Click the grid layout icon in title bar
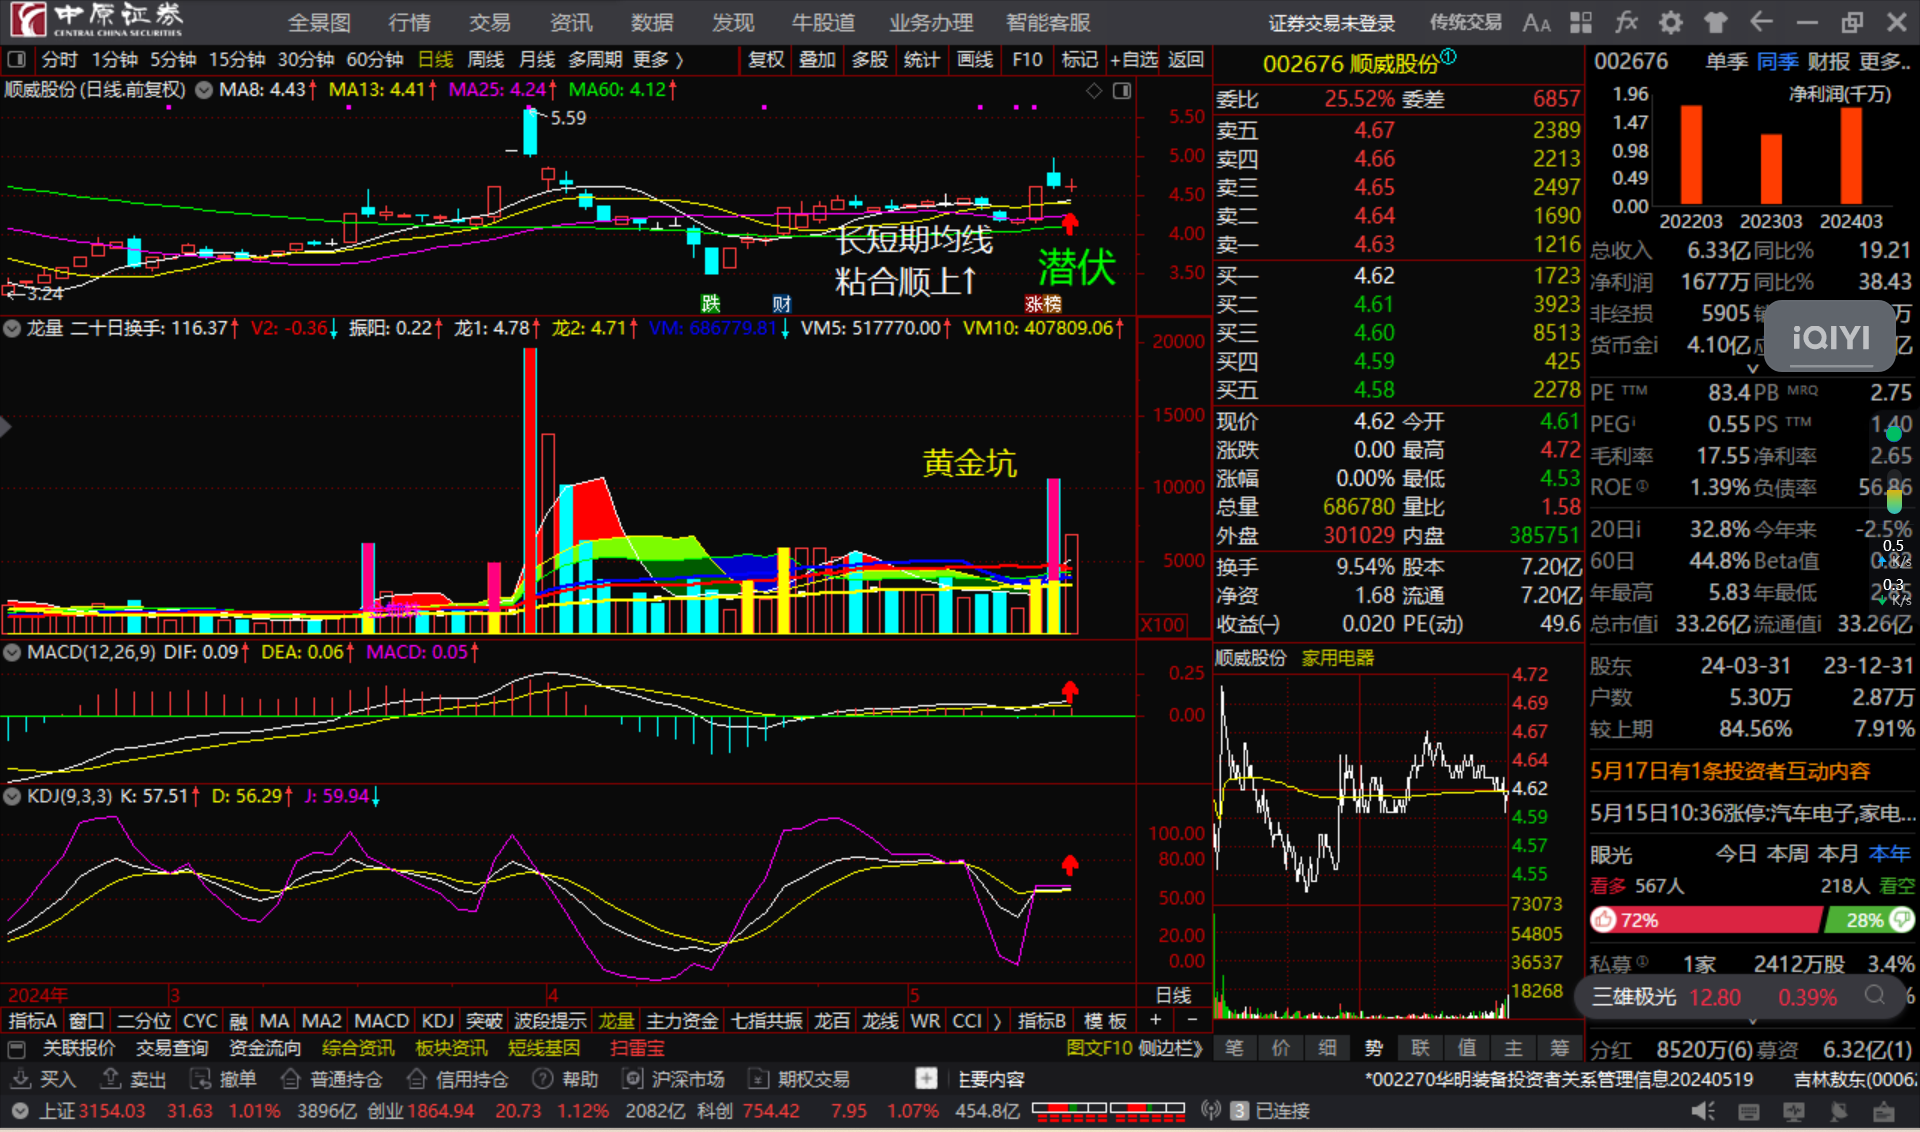 point(1581,22)
